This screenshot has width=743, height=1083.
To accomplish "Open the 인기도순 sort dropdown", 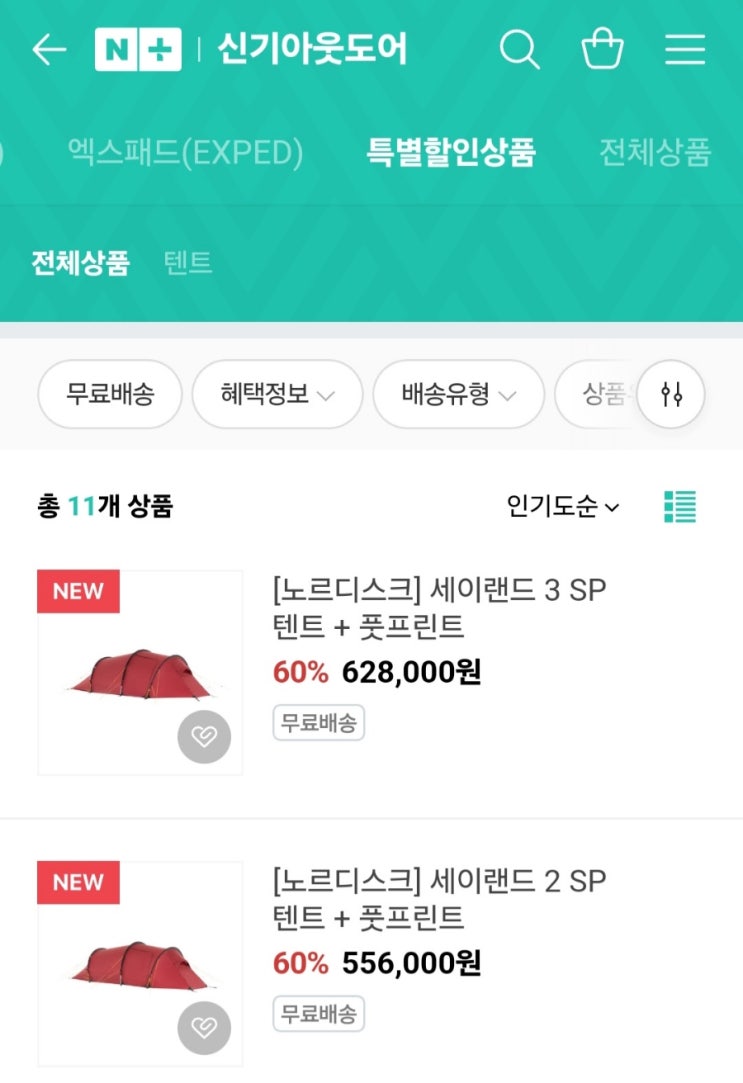I will (x=563, y=506).
